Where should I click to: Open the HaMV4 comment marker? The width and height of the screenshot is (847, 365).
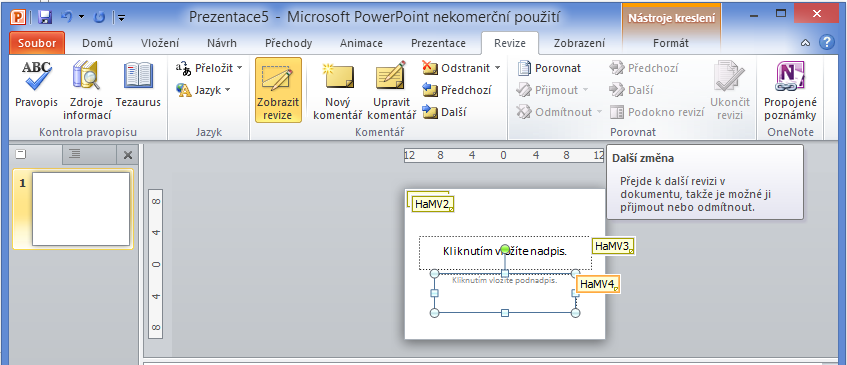pyautogui.click(x=597, y=283)
